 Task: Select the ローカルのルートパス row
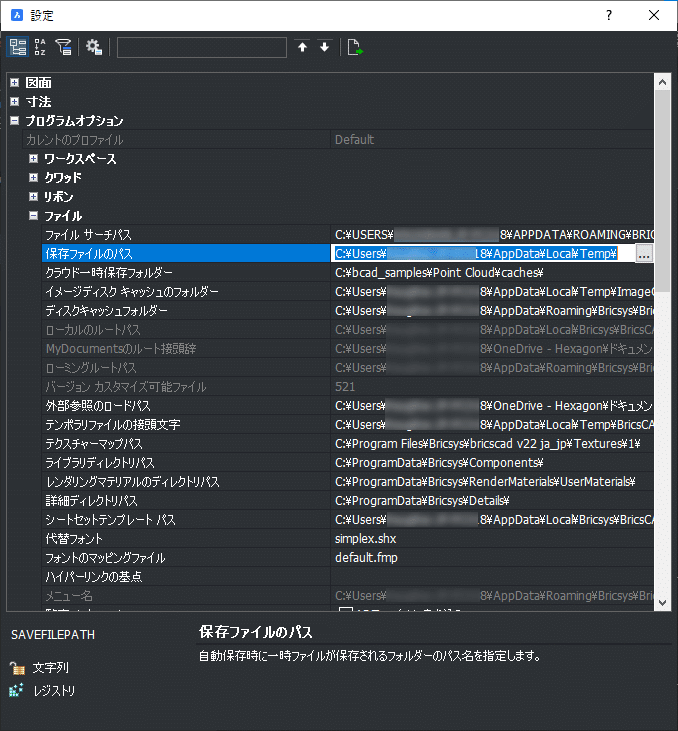tap(347, 330)
